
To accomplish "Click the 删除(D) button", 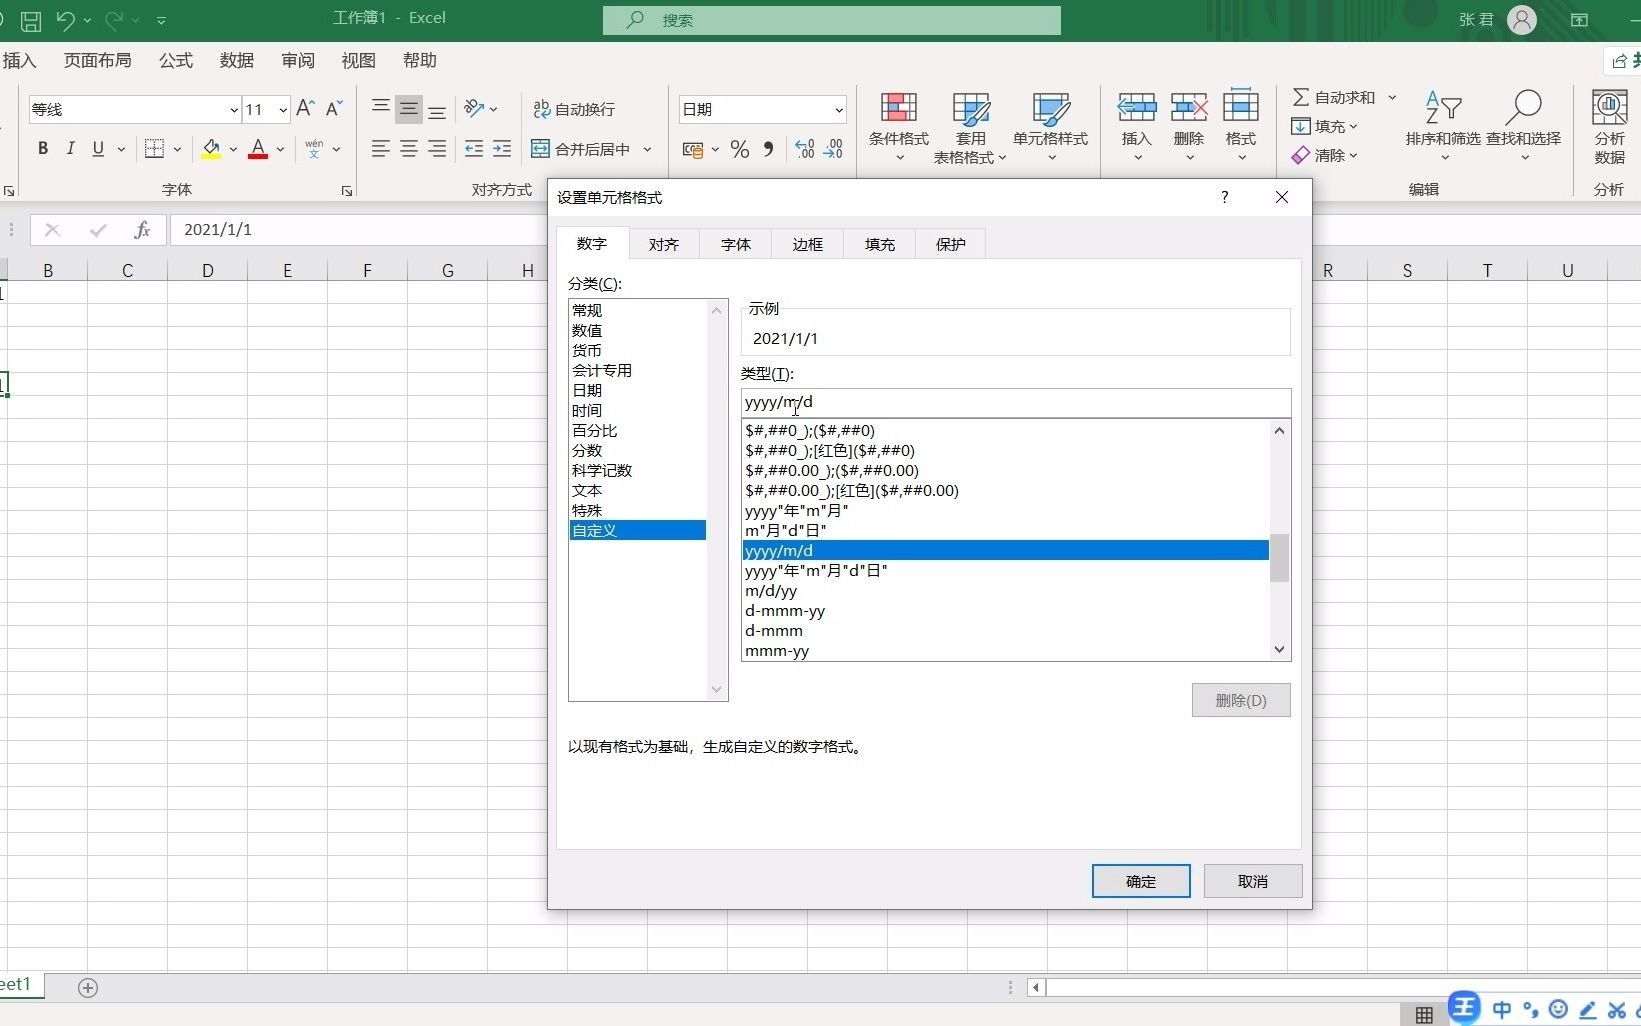I will pyautogui.click(x=1240, y=700).
